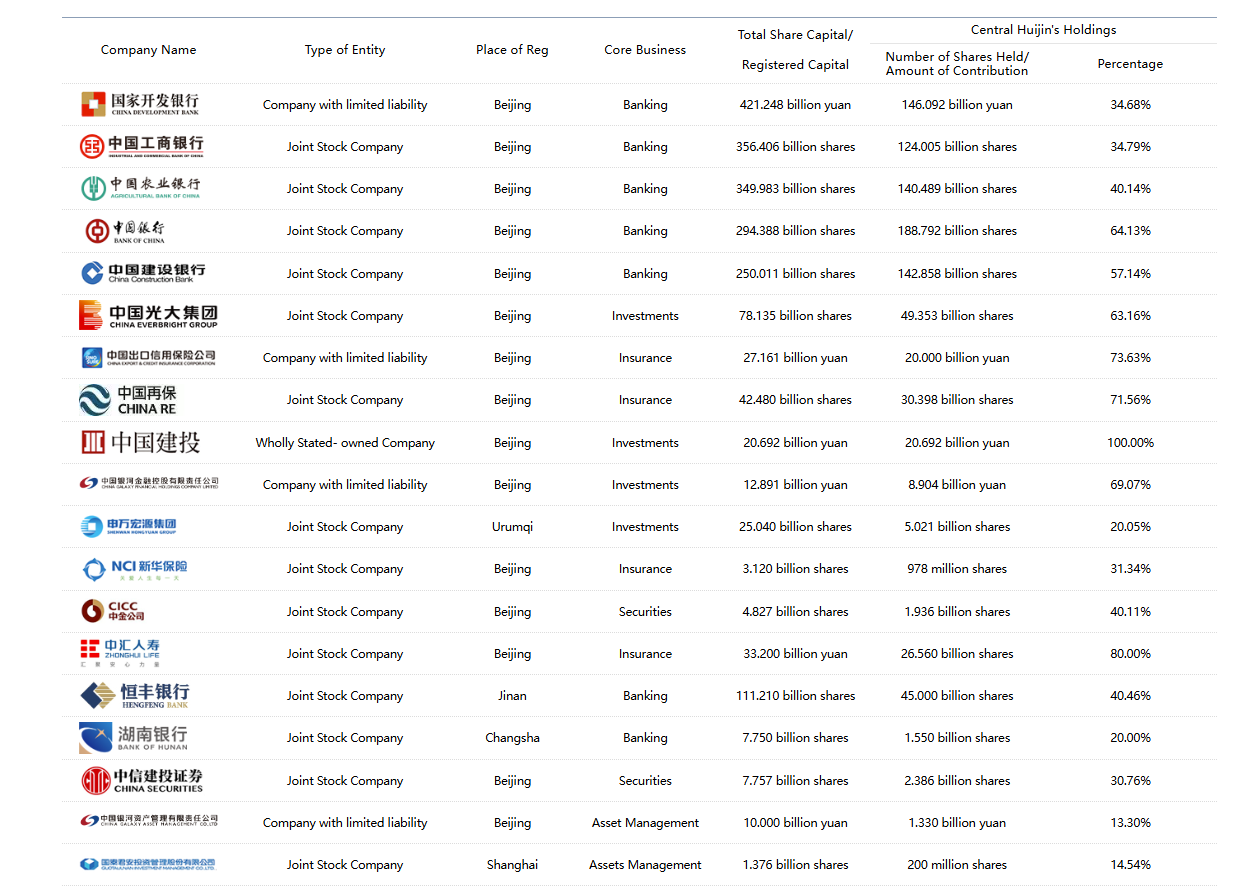
Task: Click the Core Business column header
Action: 645,50
